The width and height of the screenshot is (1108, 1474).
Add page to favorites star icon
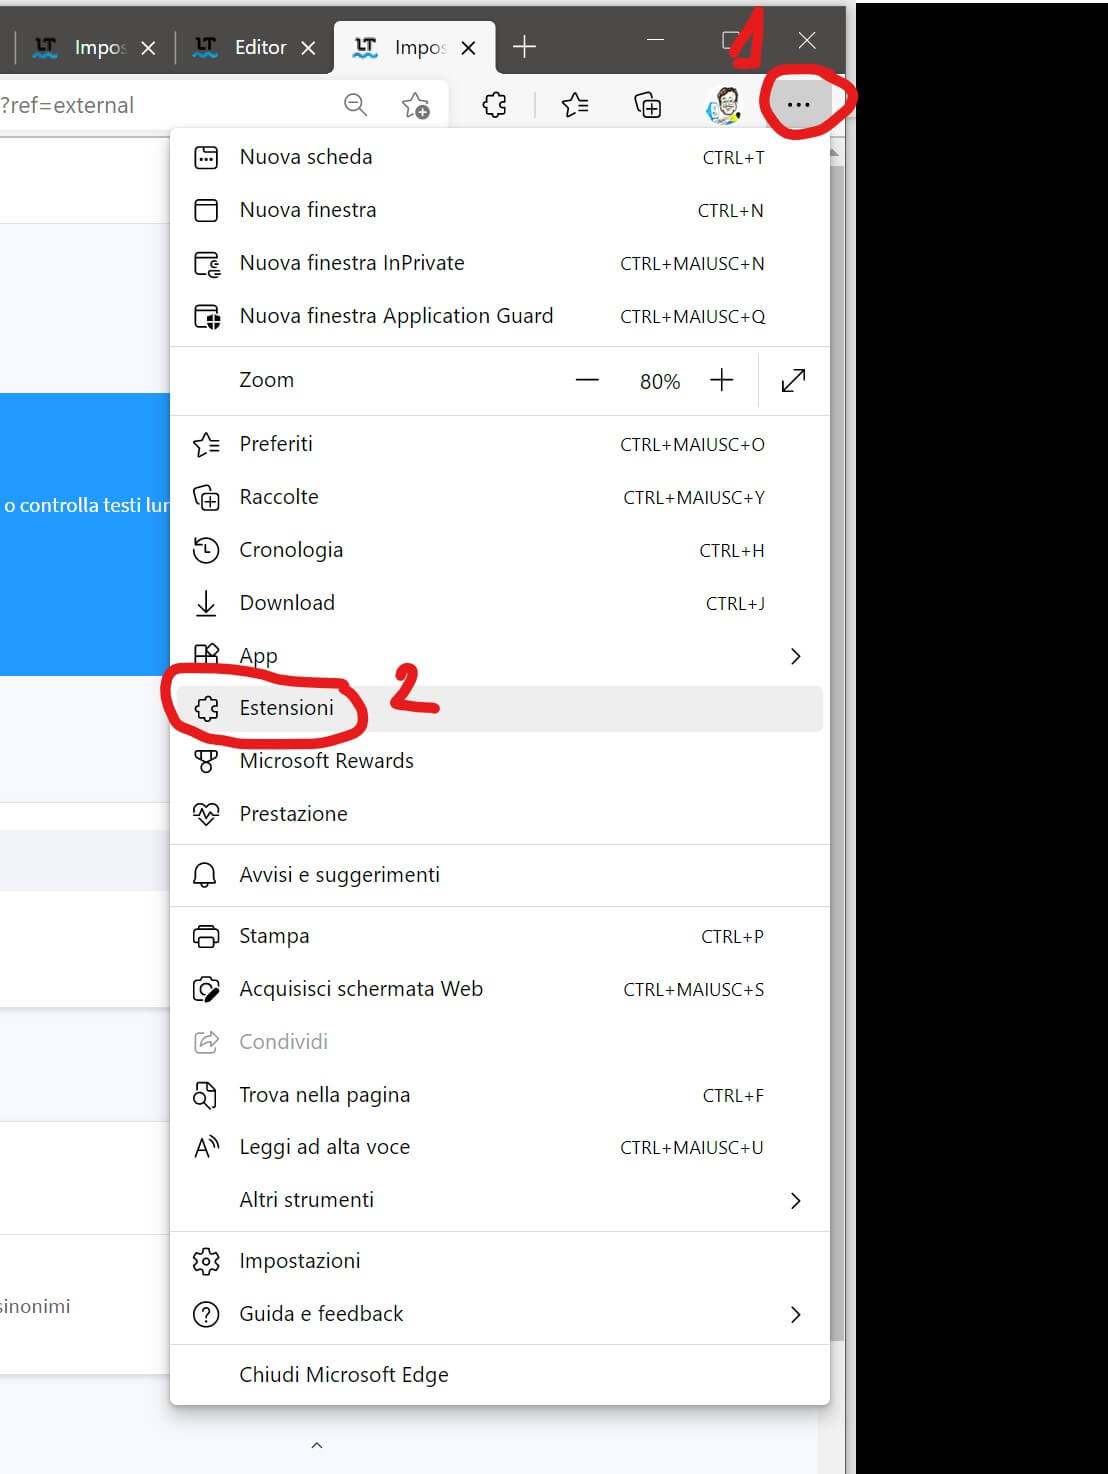pos(415,105)
